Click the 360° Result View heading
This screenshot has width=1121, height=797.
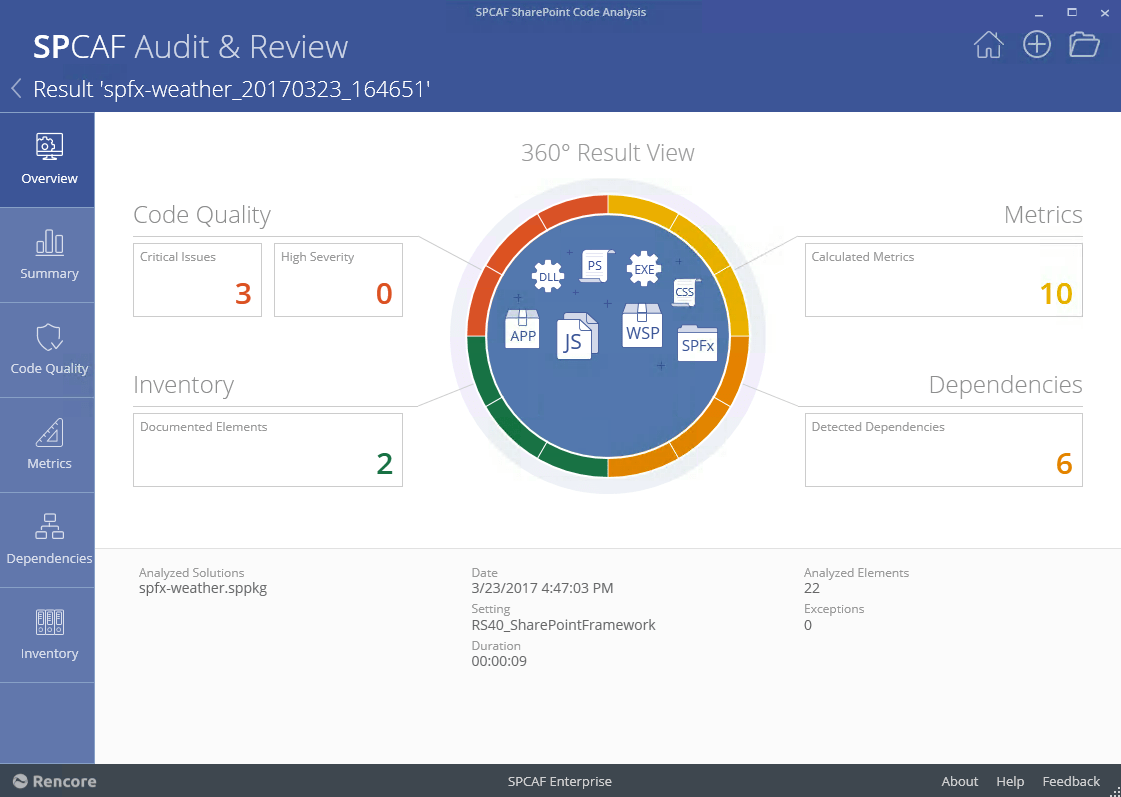coord(608,152)
